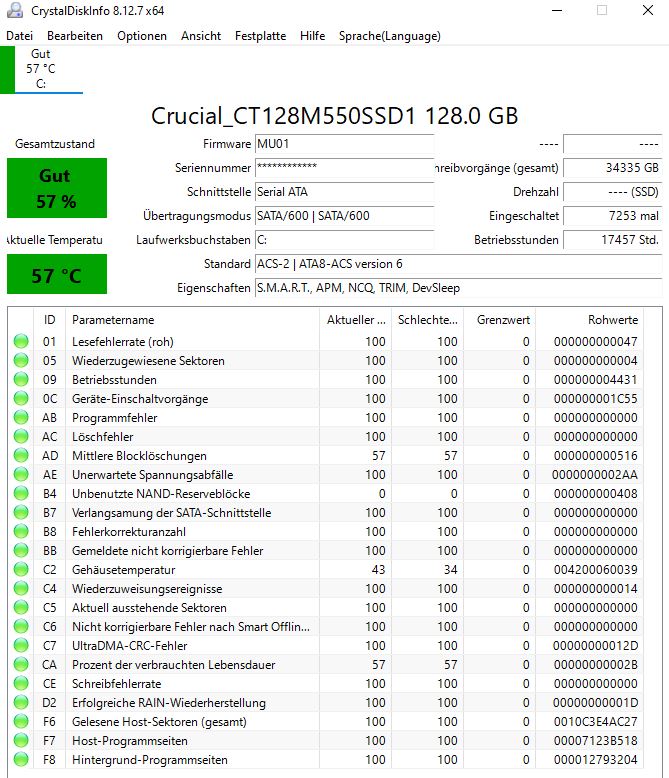The height and width of the screenshot is (778, 669).
Task: Click the status icon for Fehlerkorrekturanzahl
Action: [x=21, y=531]
